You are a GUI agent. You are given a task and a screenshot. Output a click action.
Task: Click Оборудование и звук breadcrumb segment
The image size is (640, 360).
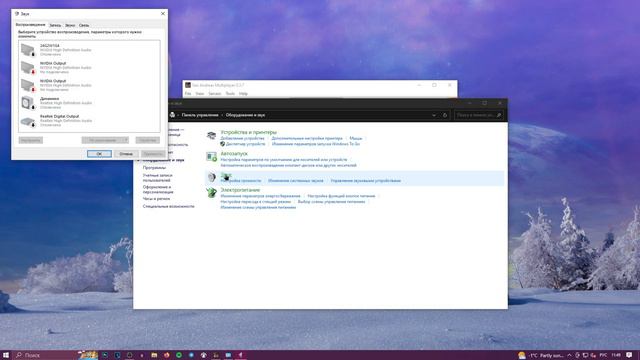(245, 115)
